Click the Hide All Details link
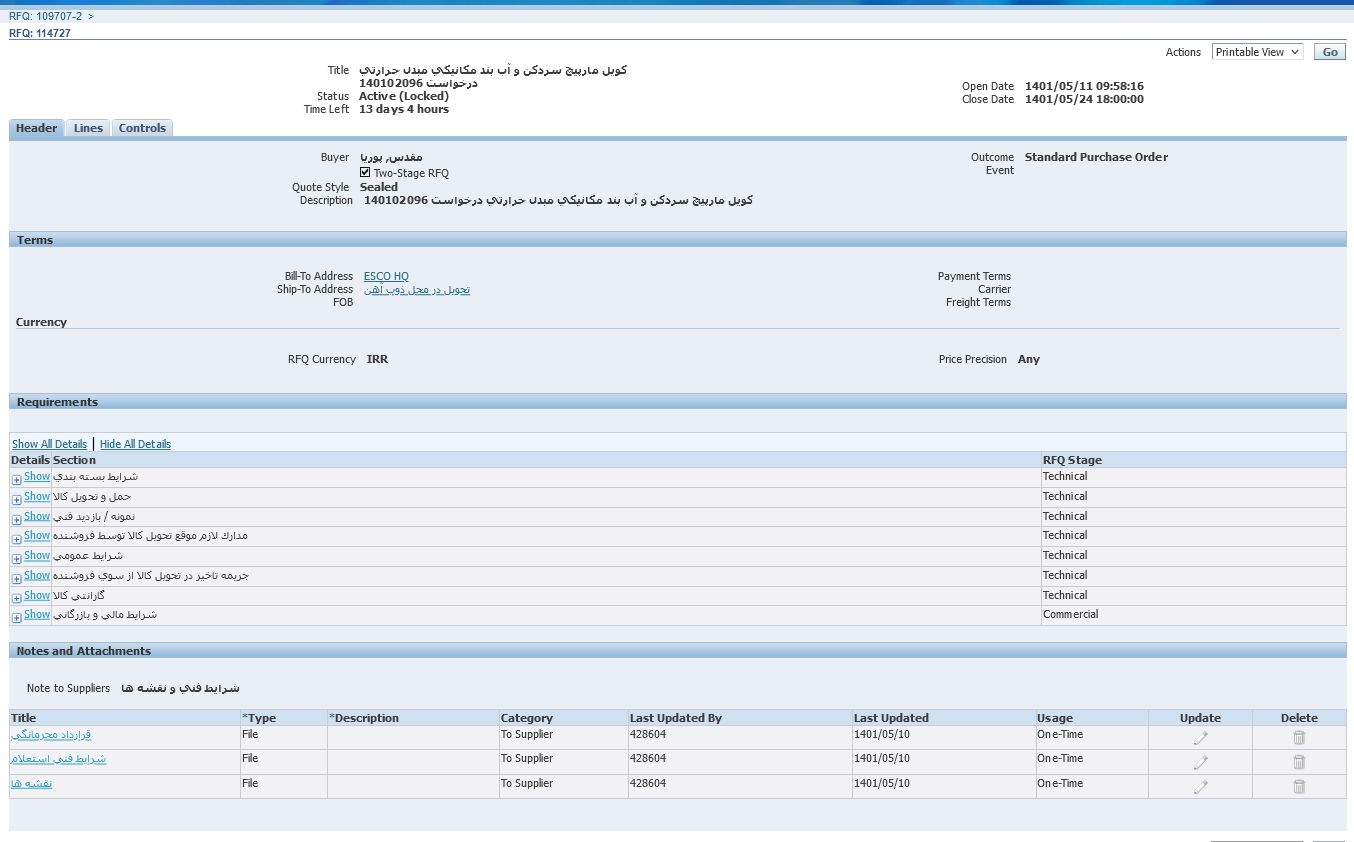Image resolution: width=1354 pixels, height=842 pixels. point(135,444)
